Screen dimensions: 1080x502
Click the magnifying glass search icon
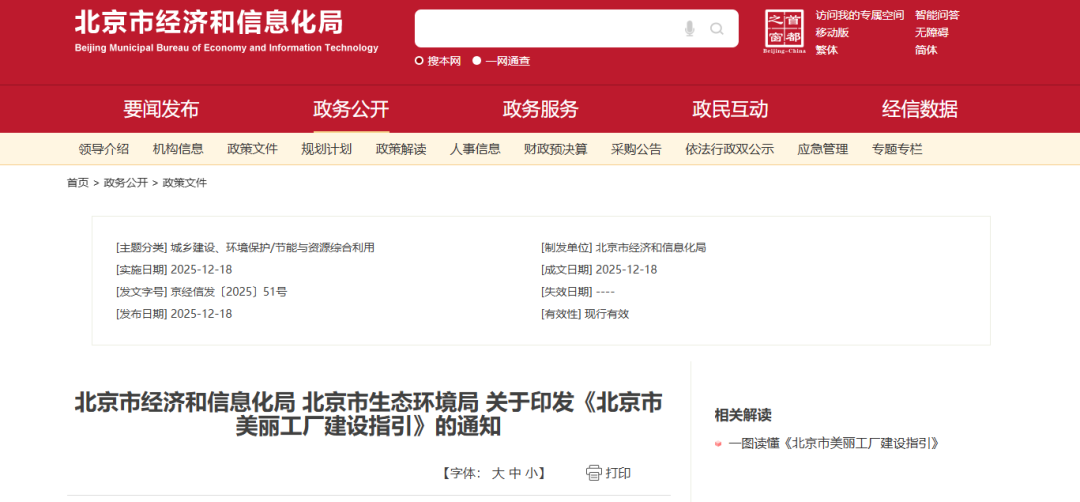(x=717, y=29)
